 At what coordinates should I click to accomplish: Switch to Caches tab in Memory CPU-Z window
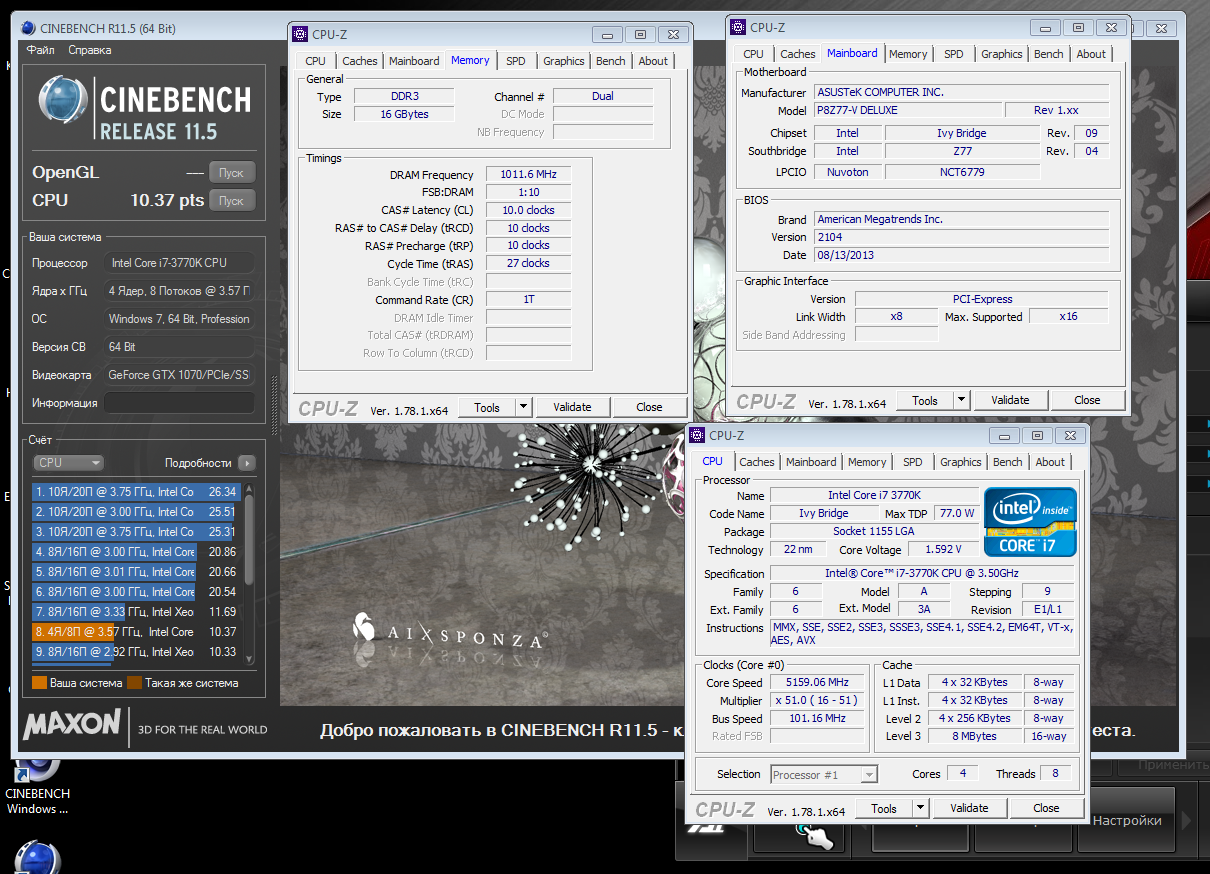point(360,61)
